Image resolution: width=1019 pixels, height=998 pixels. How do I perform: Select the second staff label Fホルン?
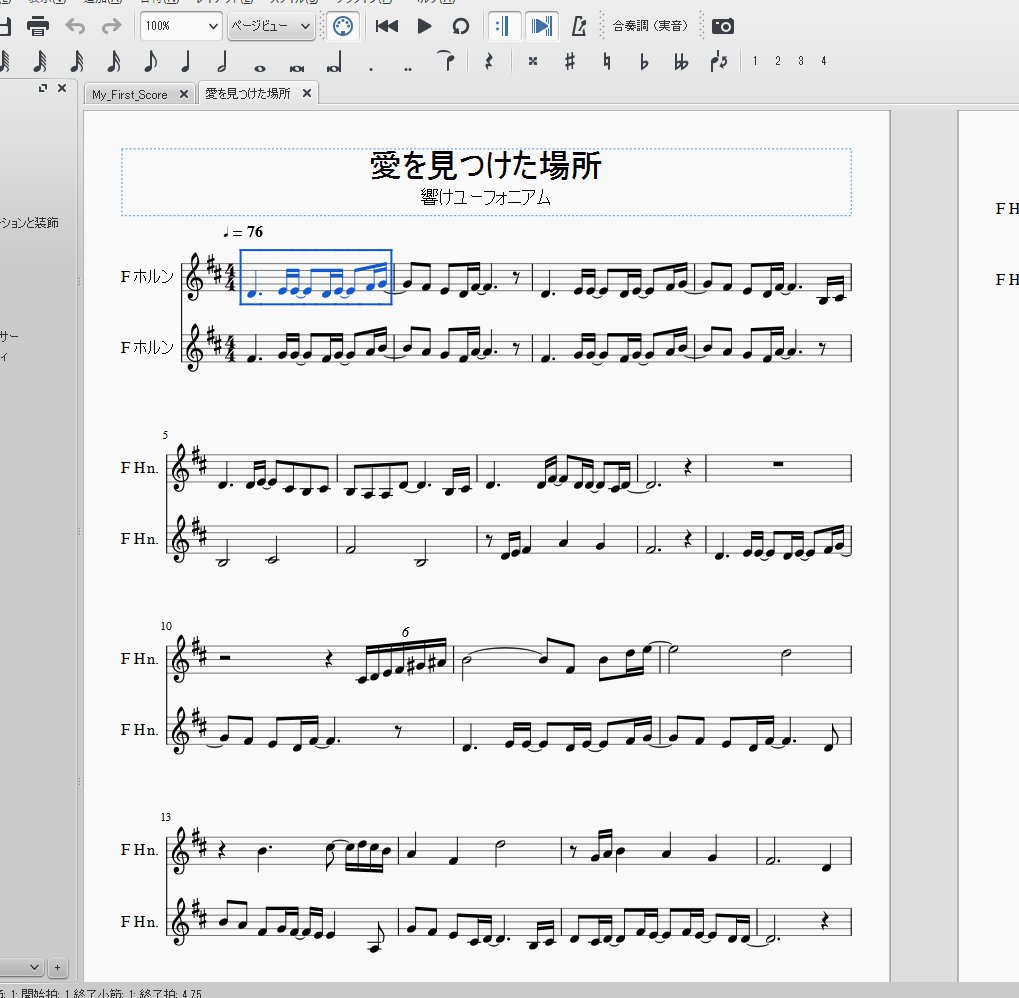(147, 348)
